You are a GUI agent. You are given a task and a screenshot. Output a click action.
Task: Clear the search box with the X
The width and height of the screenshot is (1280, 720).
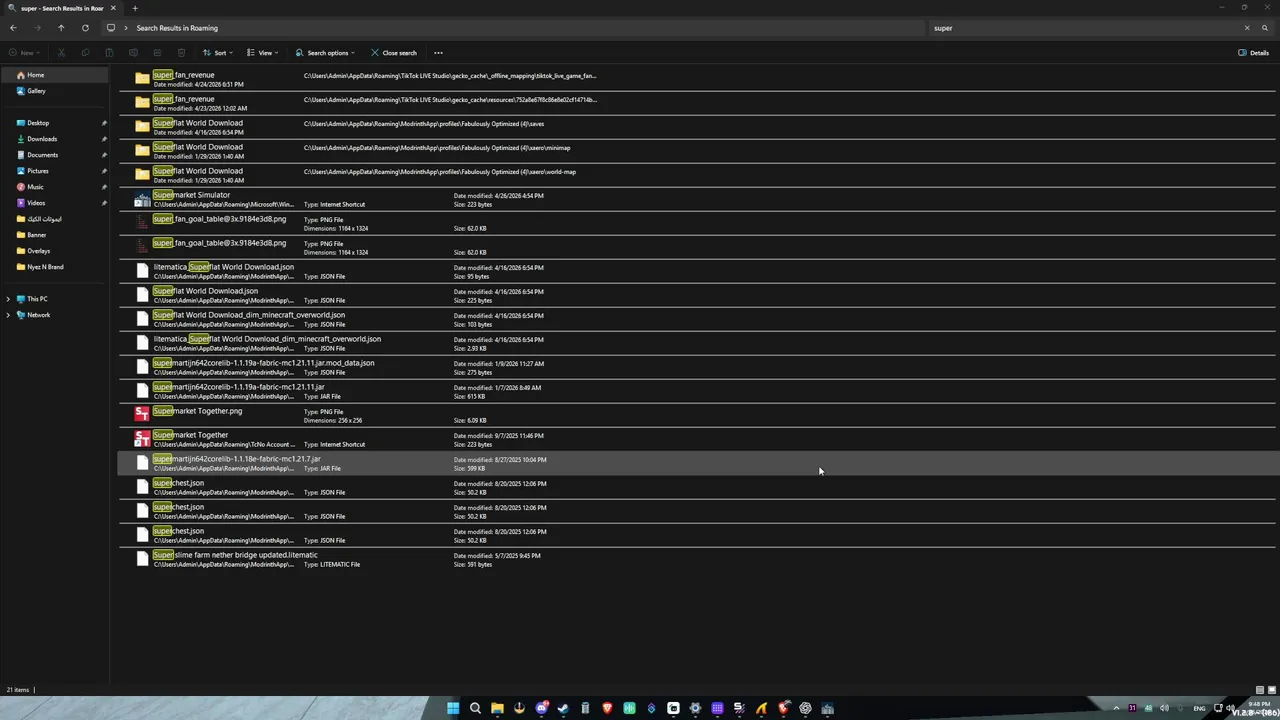[1247, 28]
